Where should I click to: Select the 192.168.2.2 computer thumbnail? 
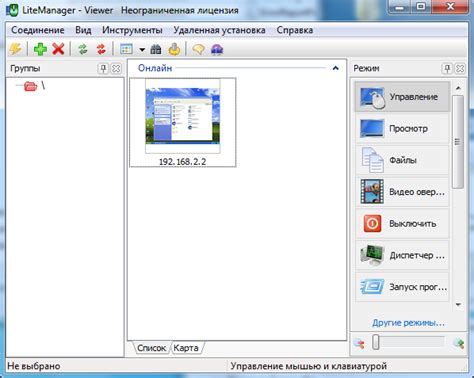coord(183,123)
